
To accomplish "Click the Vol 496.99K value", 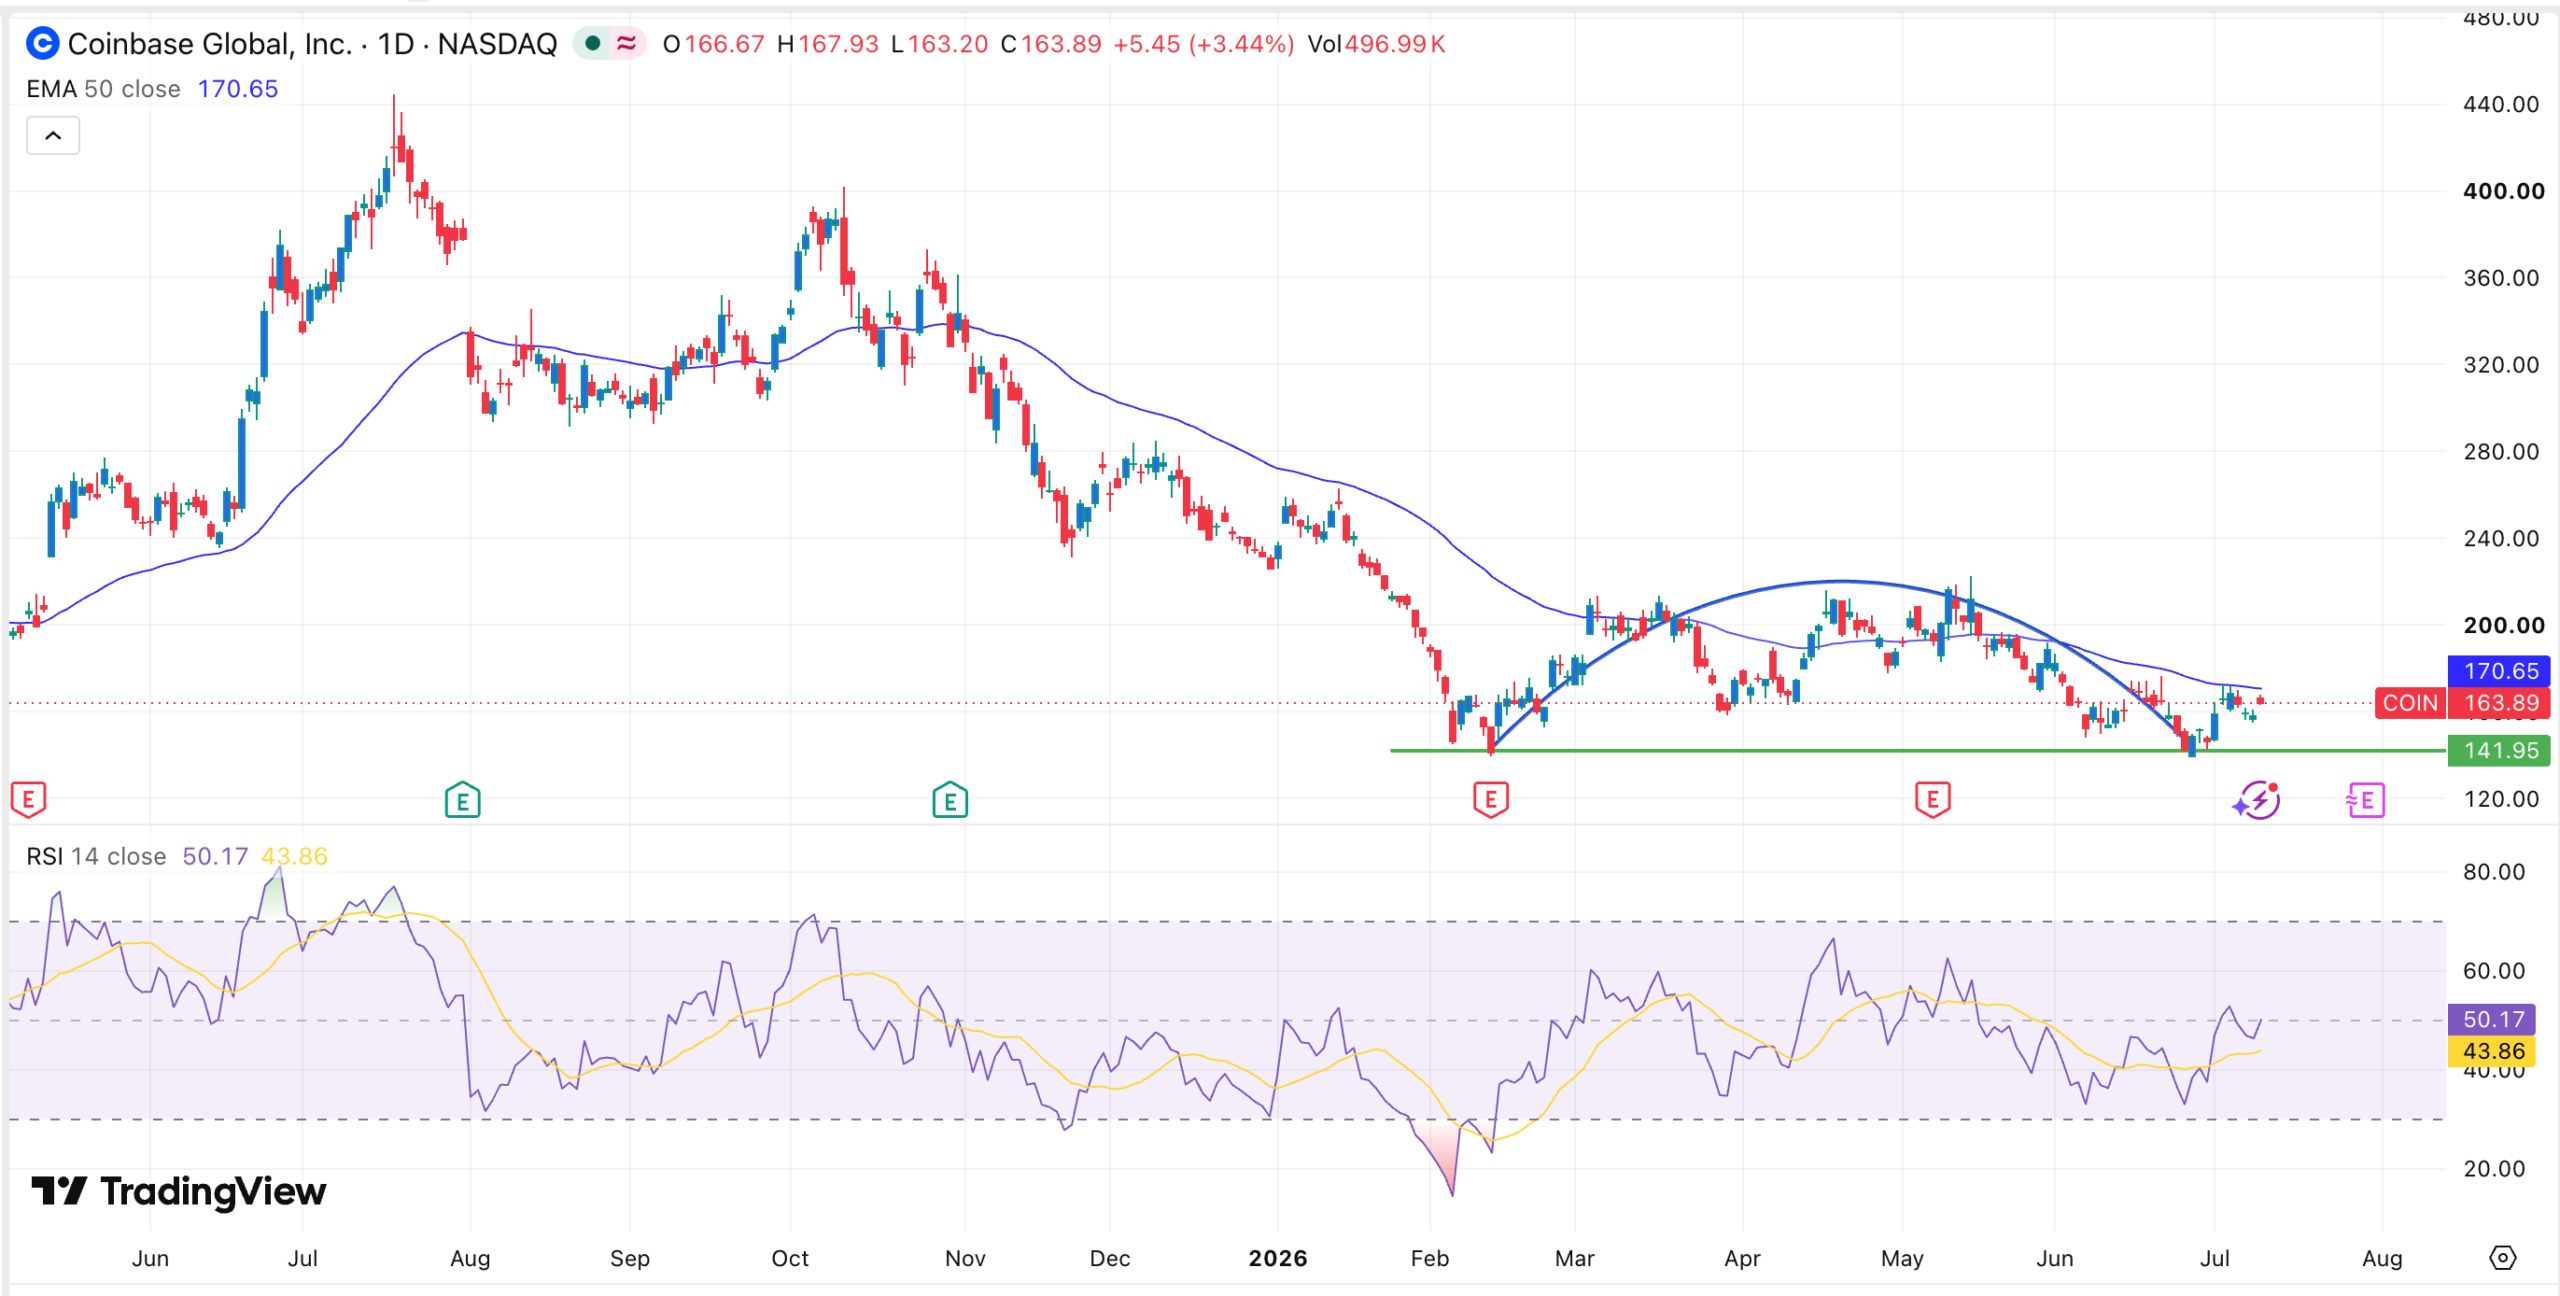I will click(1376, 44).
